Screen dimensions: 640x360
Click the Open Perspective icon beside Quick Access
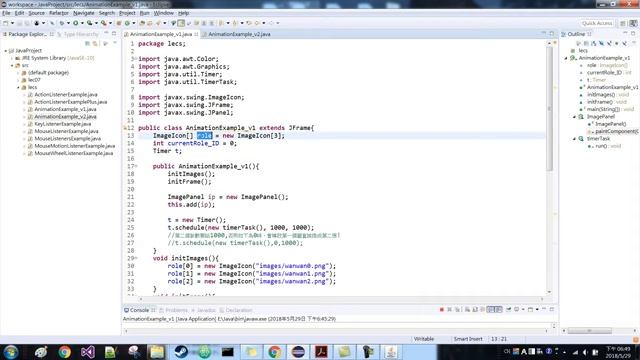point(623,23)
